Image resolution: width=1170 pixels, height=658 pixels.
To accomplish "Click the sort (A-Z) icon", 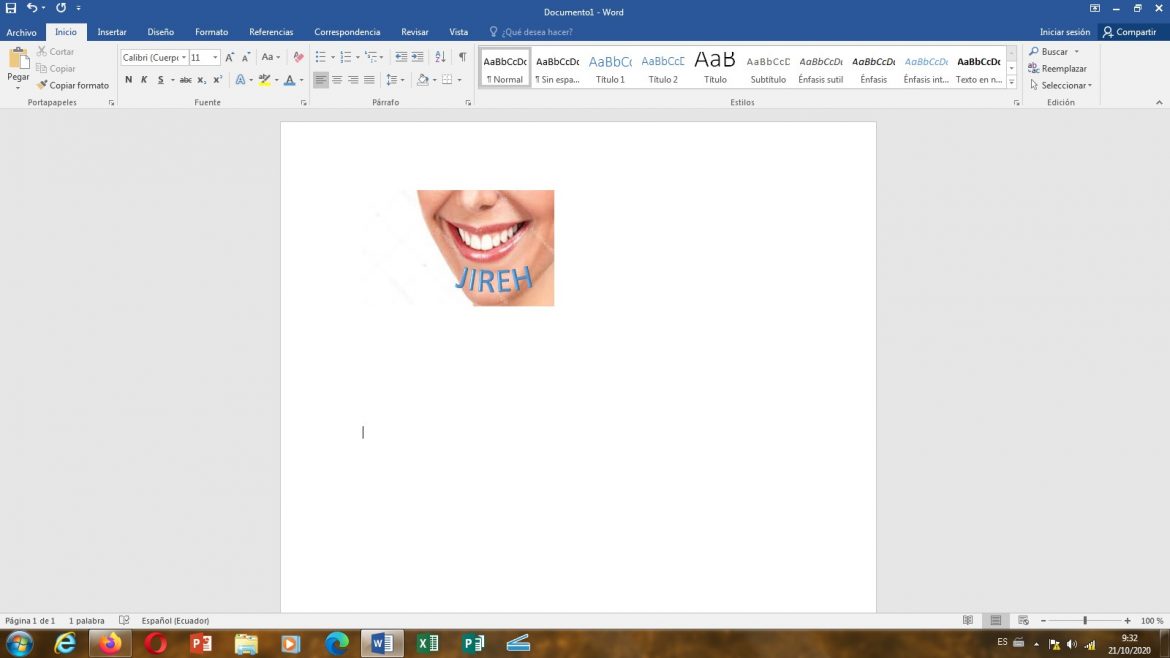I will pos(440,57).
